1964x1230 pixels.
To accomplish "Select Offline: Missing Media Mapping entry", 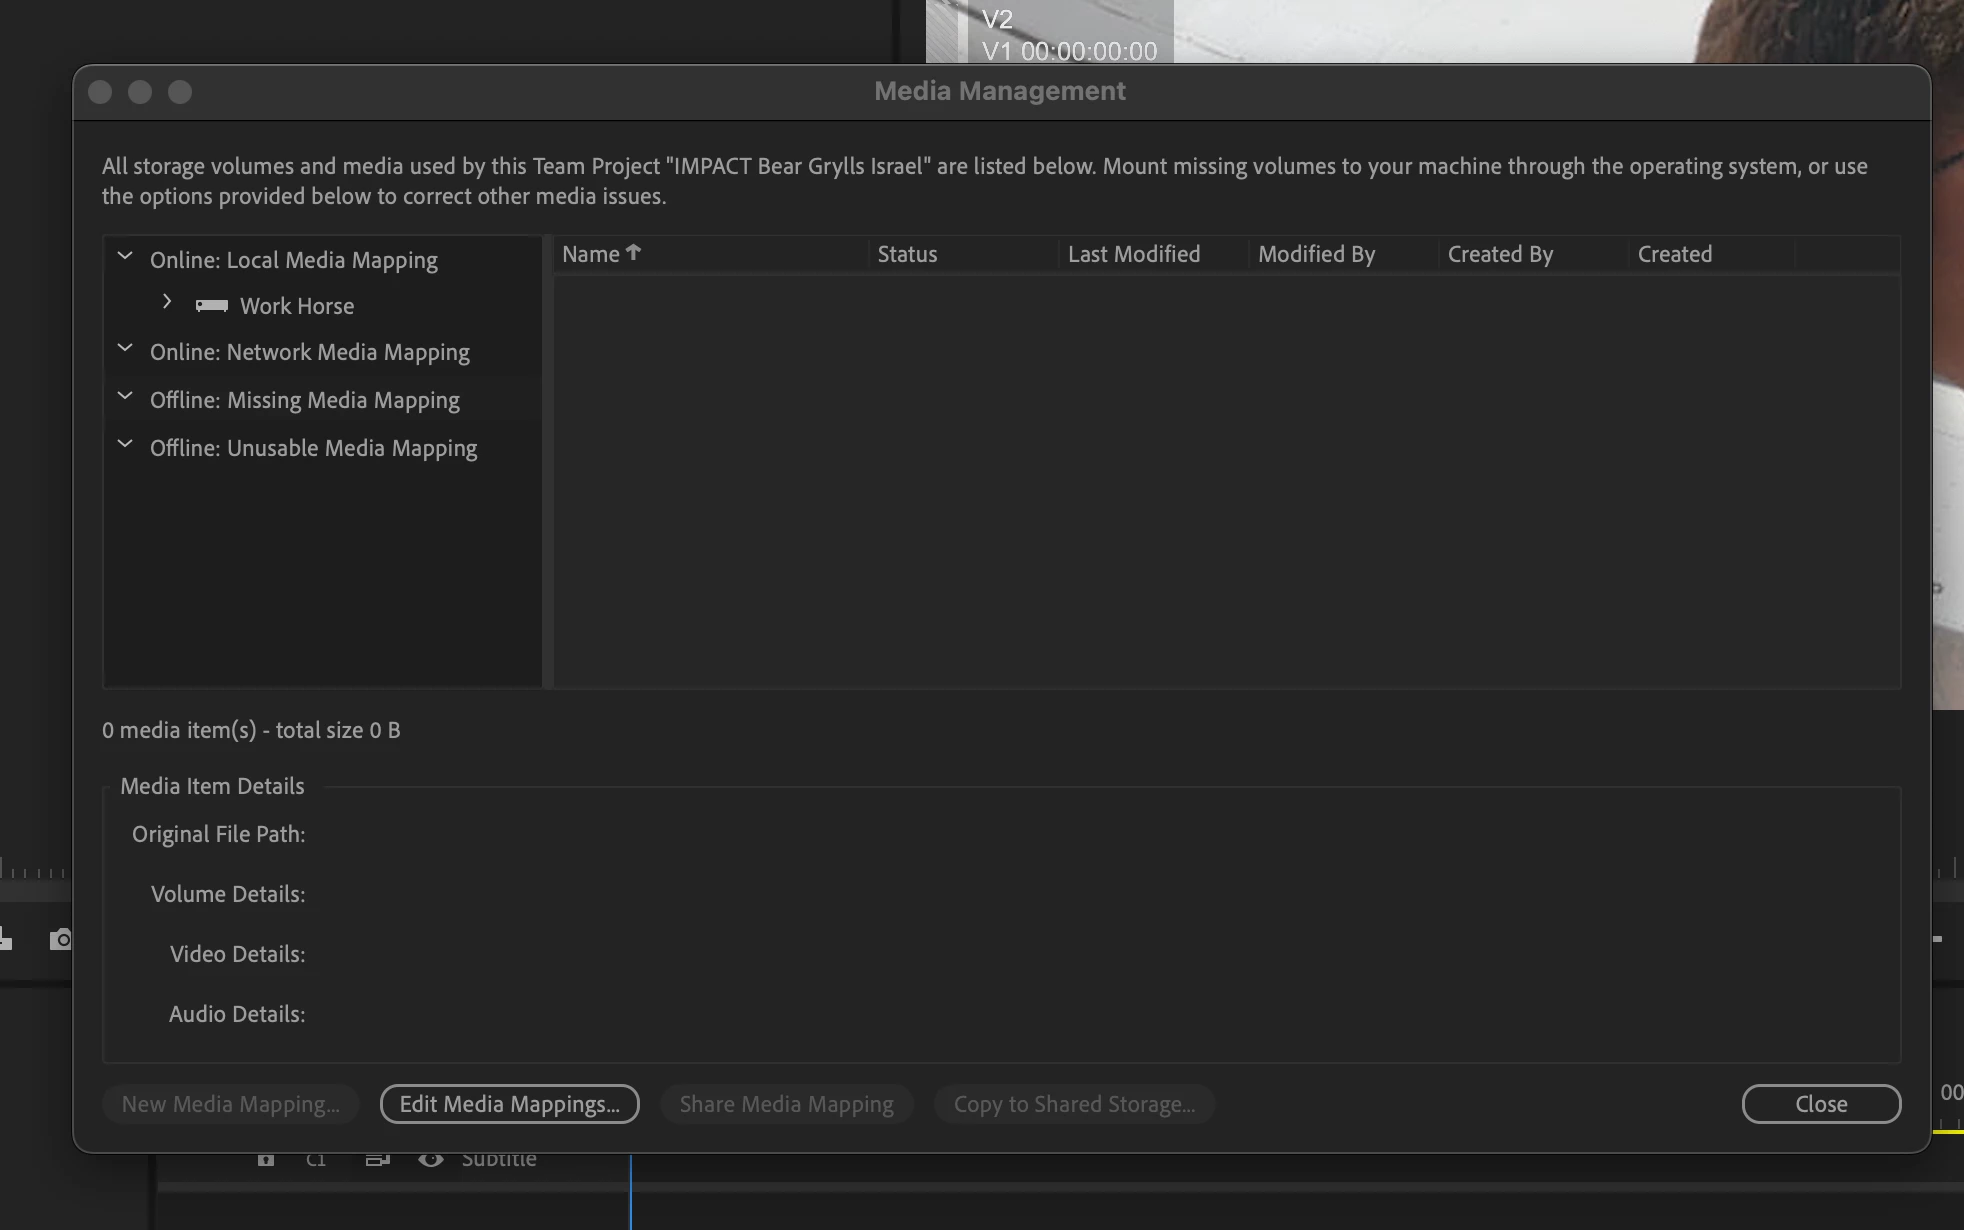I will (x=304, y=400).
